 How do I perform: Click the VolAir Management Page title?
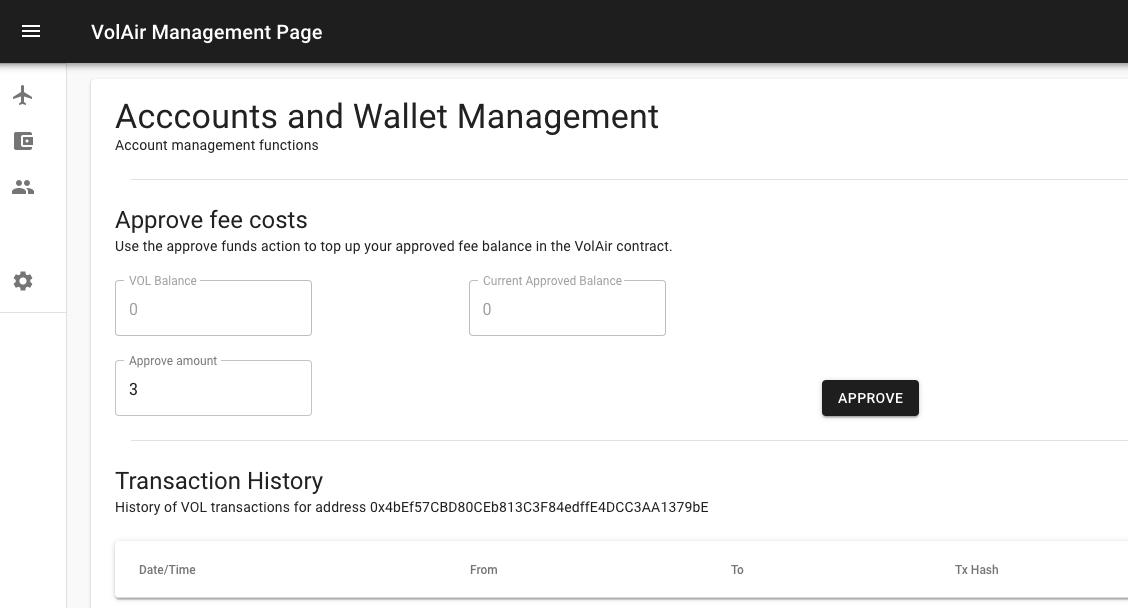coord(206,32)
